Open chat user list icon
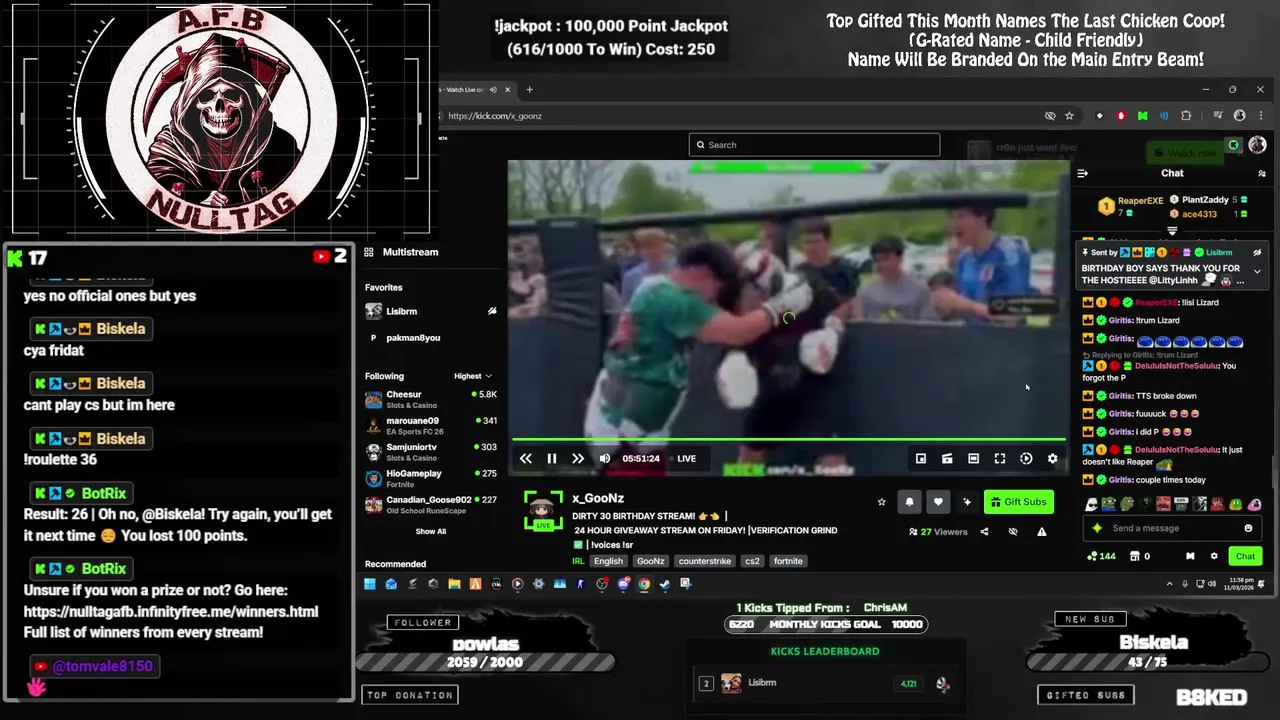Viewport: 1280px width, 720px height. 1262,173
